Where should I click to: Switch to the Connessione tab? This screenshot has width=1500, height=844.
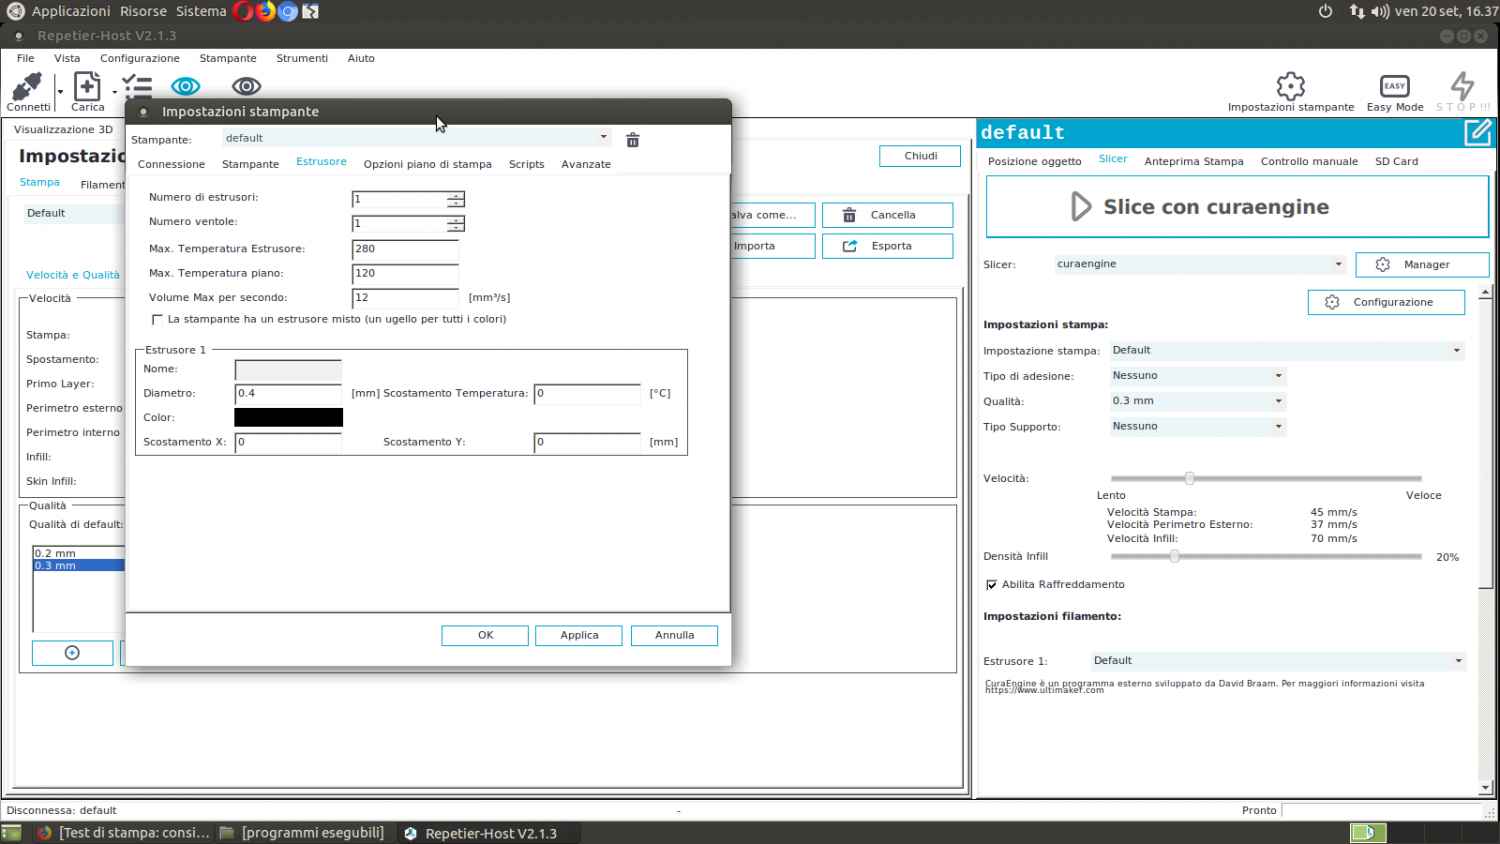171,164
